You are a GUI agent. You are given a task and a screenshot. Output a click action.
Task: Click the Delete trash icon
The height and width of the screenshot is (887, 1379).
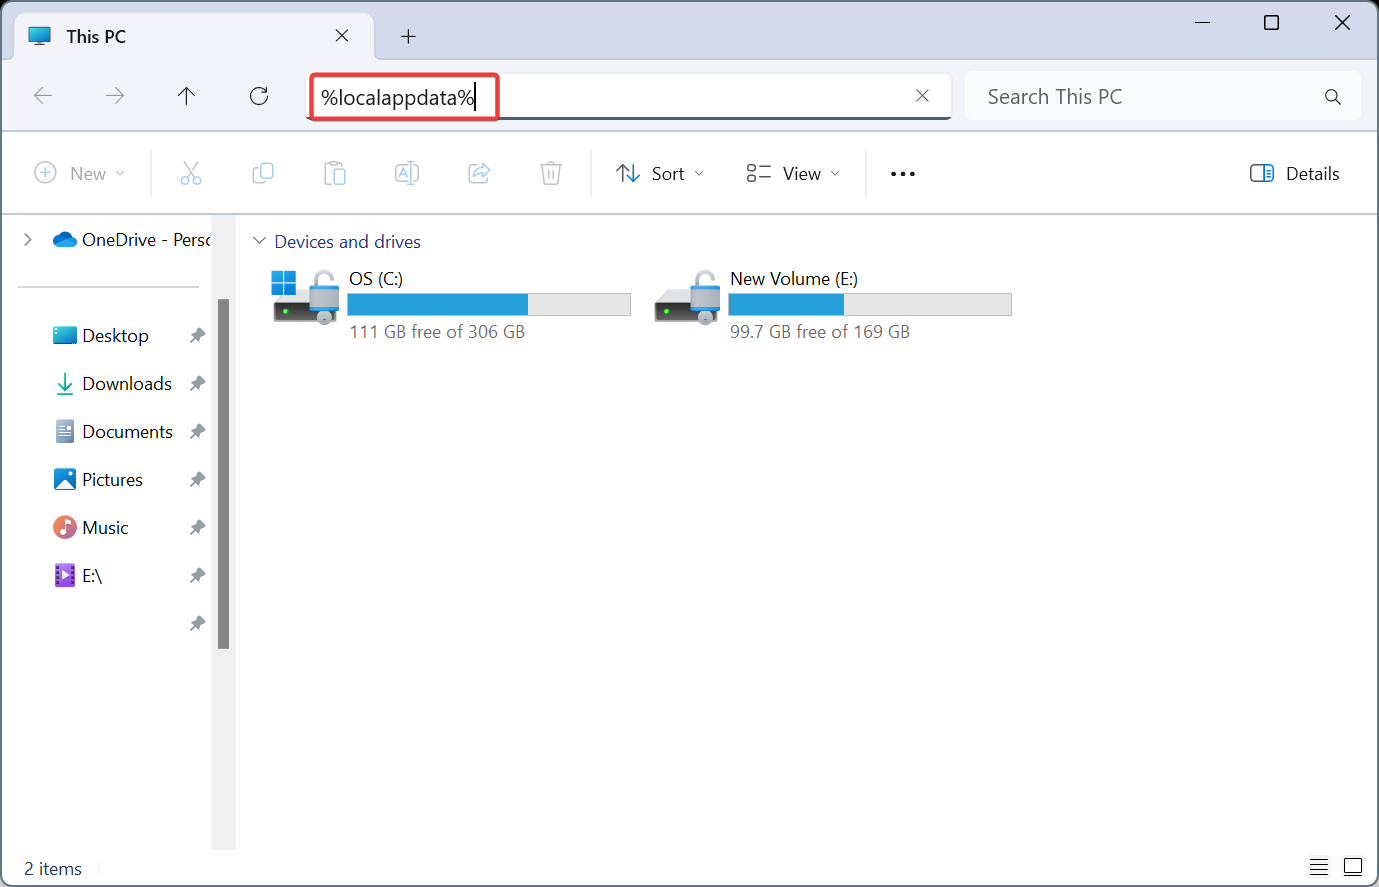click(x=551, y=173)
